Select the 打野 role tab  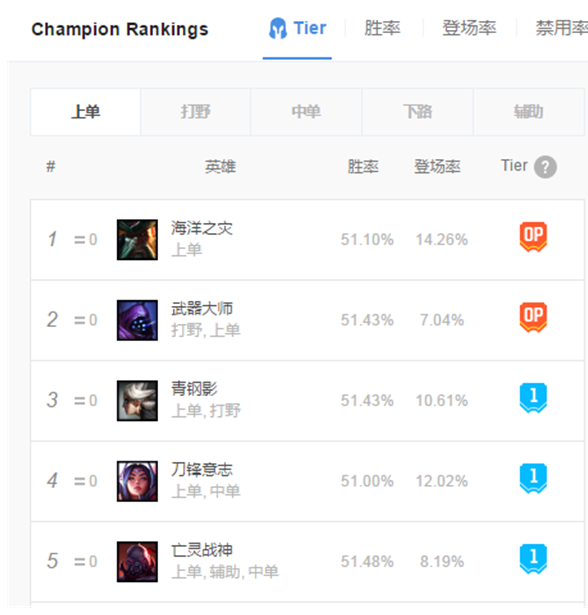click(x=195, y=112)
